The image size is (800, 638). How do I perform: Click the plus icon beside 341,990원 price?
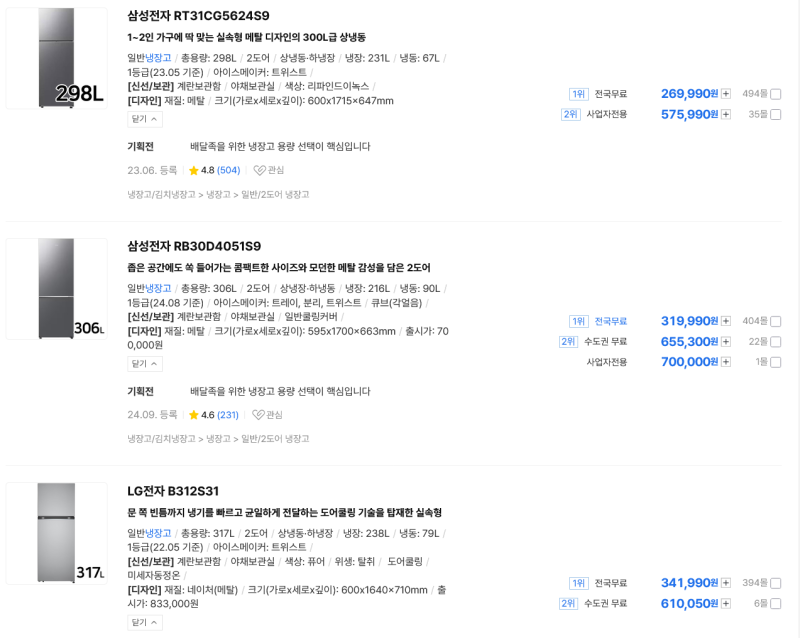726,583
